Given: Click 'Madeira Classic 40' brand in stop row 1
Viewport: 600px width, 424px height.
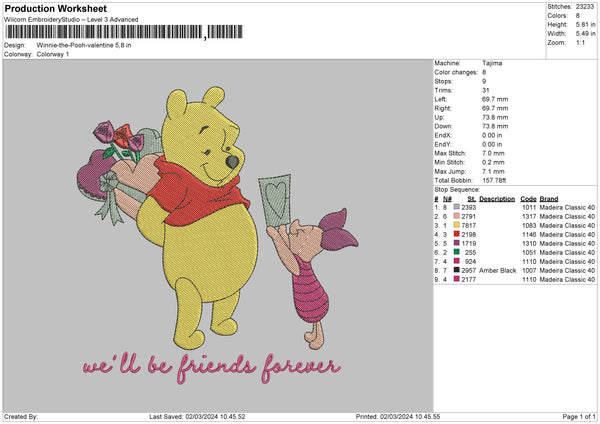Looking at the screenshot, I should click(567, 207).
